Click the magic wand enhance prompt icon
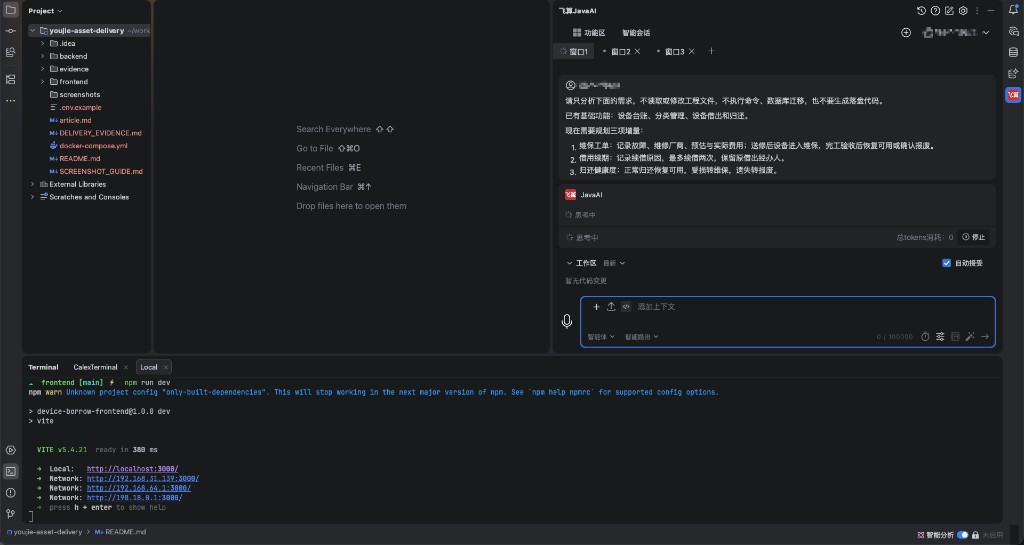This screenshot has height=545, width=1024. coord(970,337)
